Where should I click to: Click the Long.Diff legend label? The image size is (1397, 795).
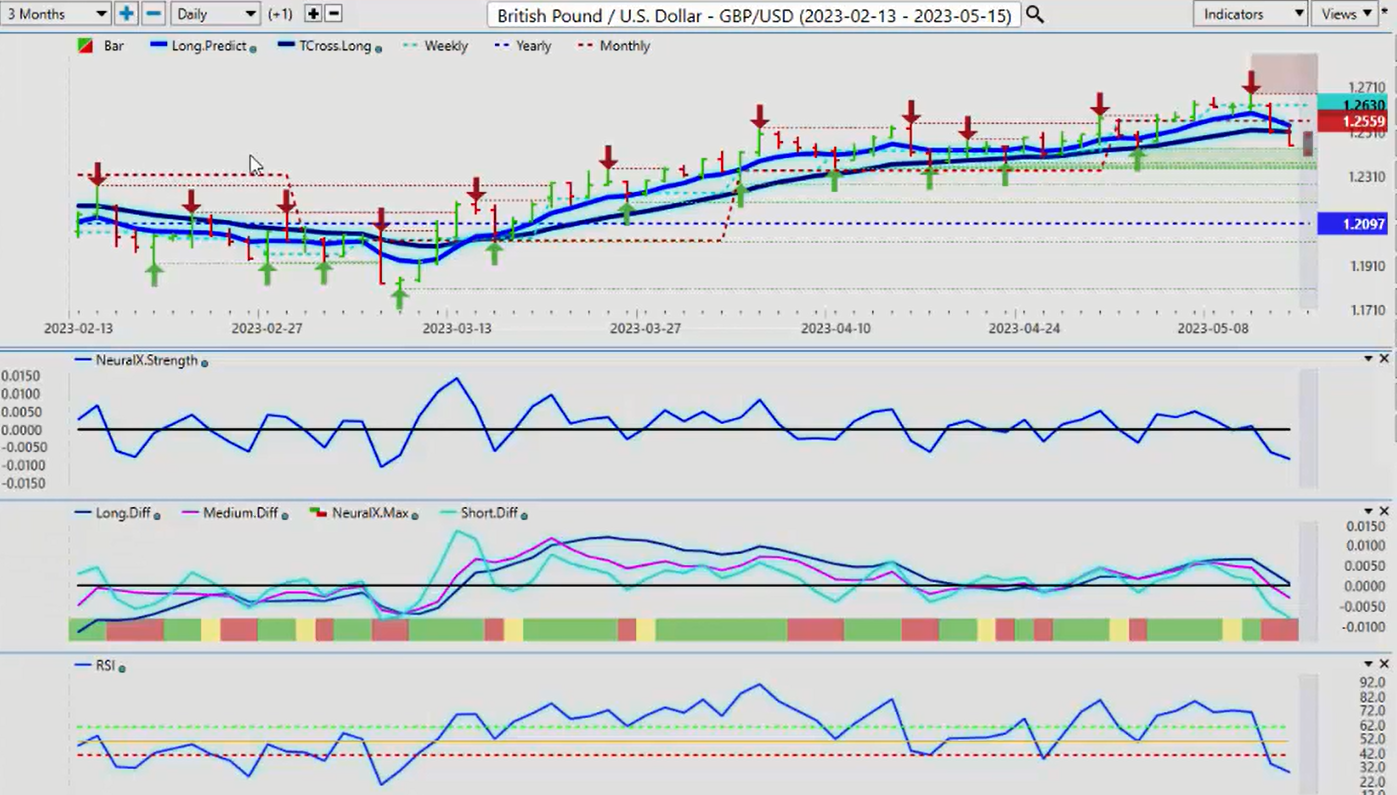(122, 513)
